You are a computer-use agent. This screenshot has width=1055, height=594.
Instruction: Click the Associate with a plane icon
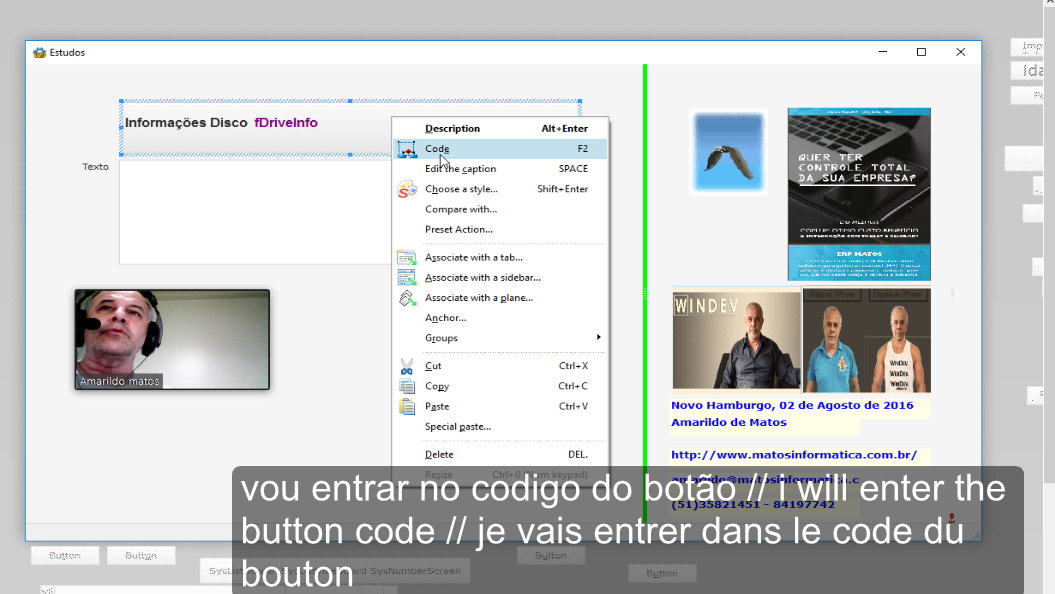pyautogui.click(x=407, y=298)
